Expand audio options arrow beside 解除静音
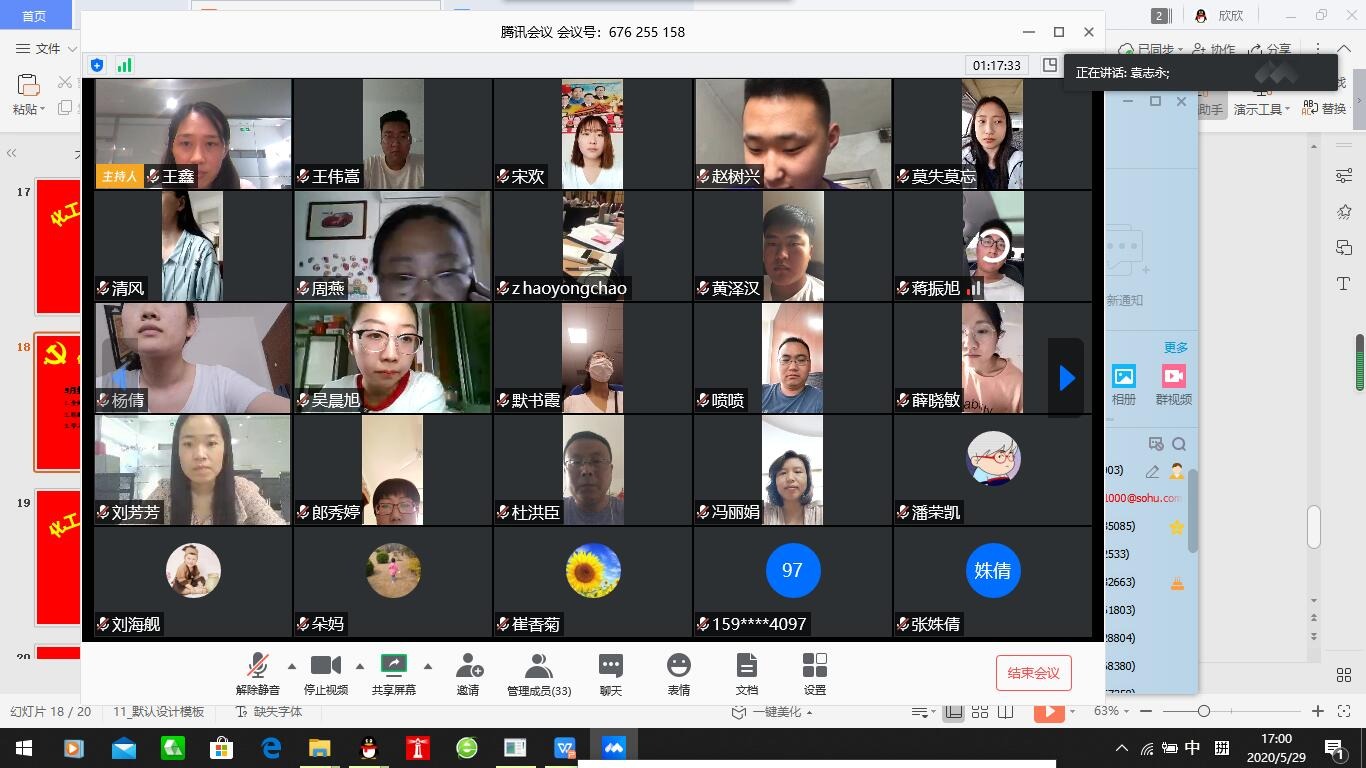 292,666
